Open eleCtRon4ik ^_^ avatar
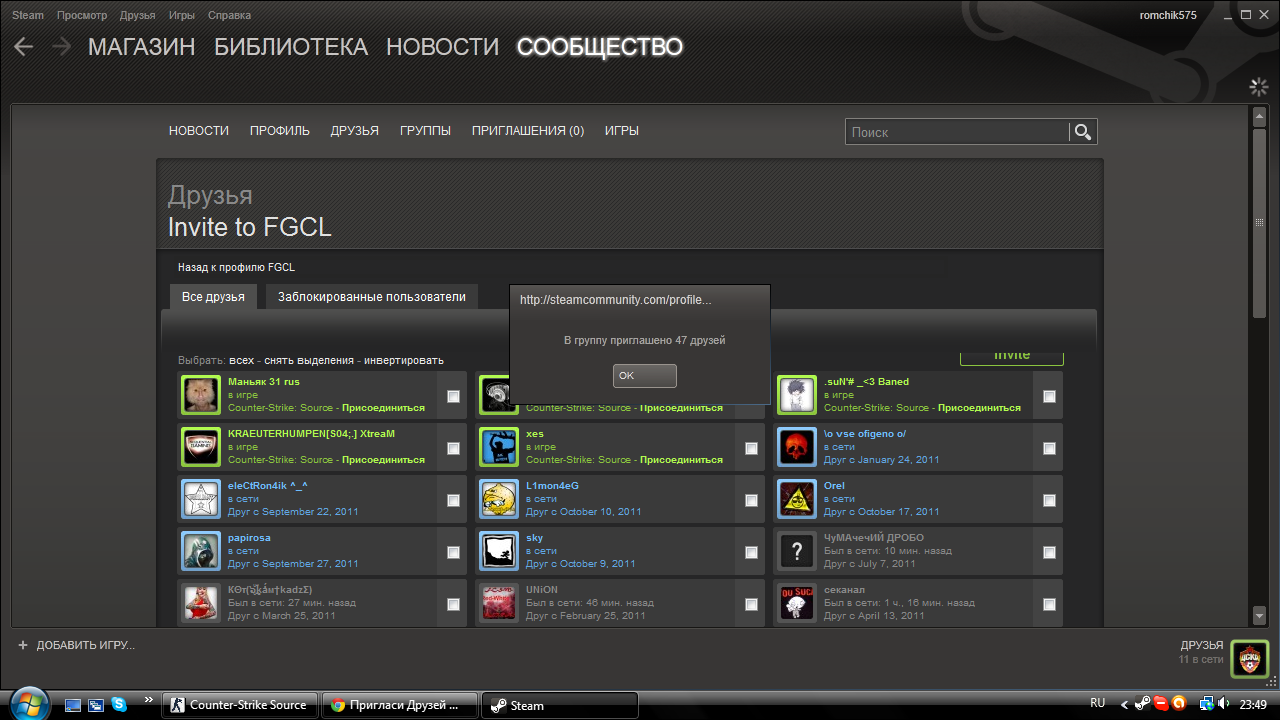 201,499
